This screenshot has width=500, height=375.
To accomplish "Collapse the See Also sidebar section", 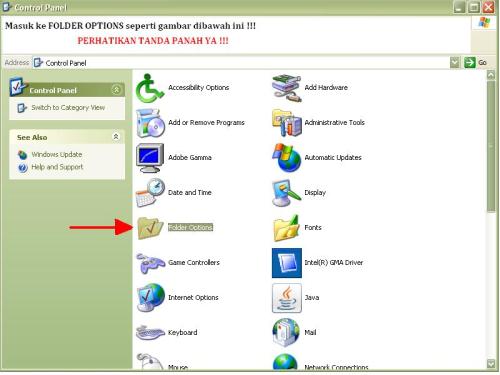I will coord(116,137).
